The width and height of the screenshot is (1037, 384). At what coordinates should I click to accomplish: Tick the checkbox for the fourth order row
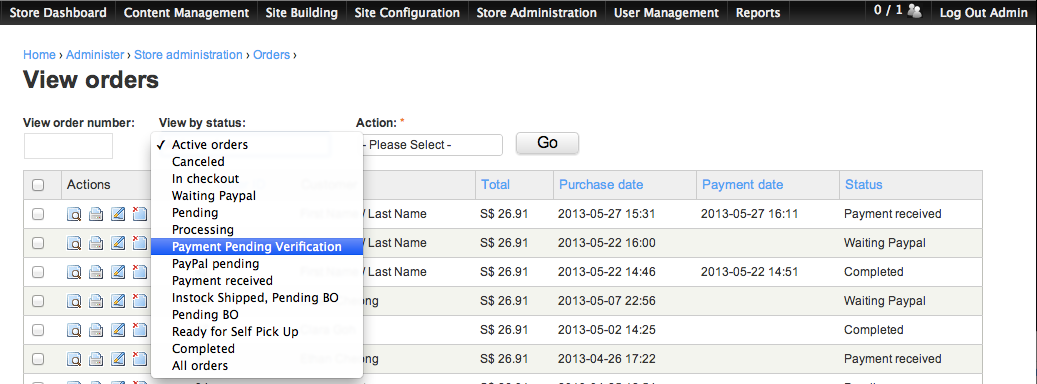[x=38, y=301]
